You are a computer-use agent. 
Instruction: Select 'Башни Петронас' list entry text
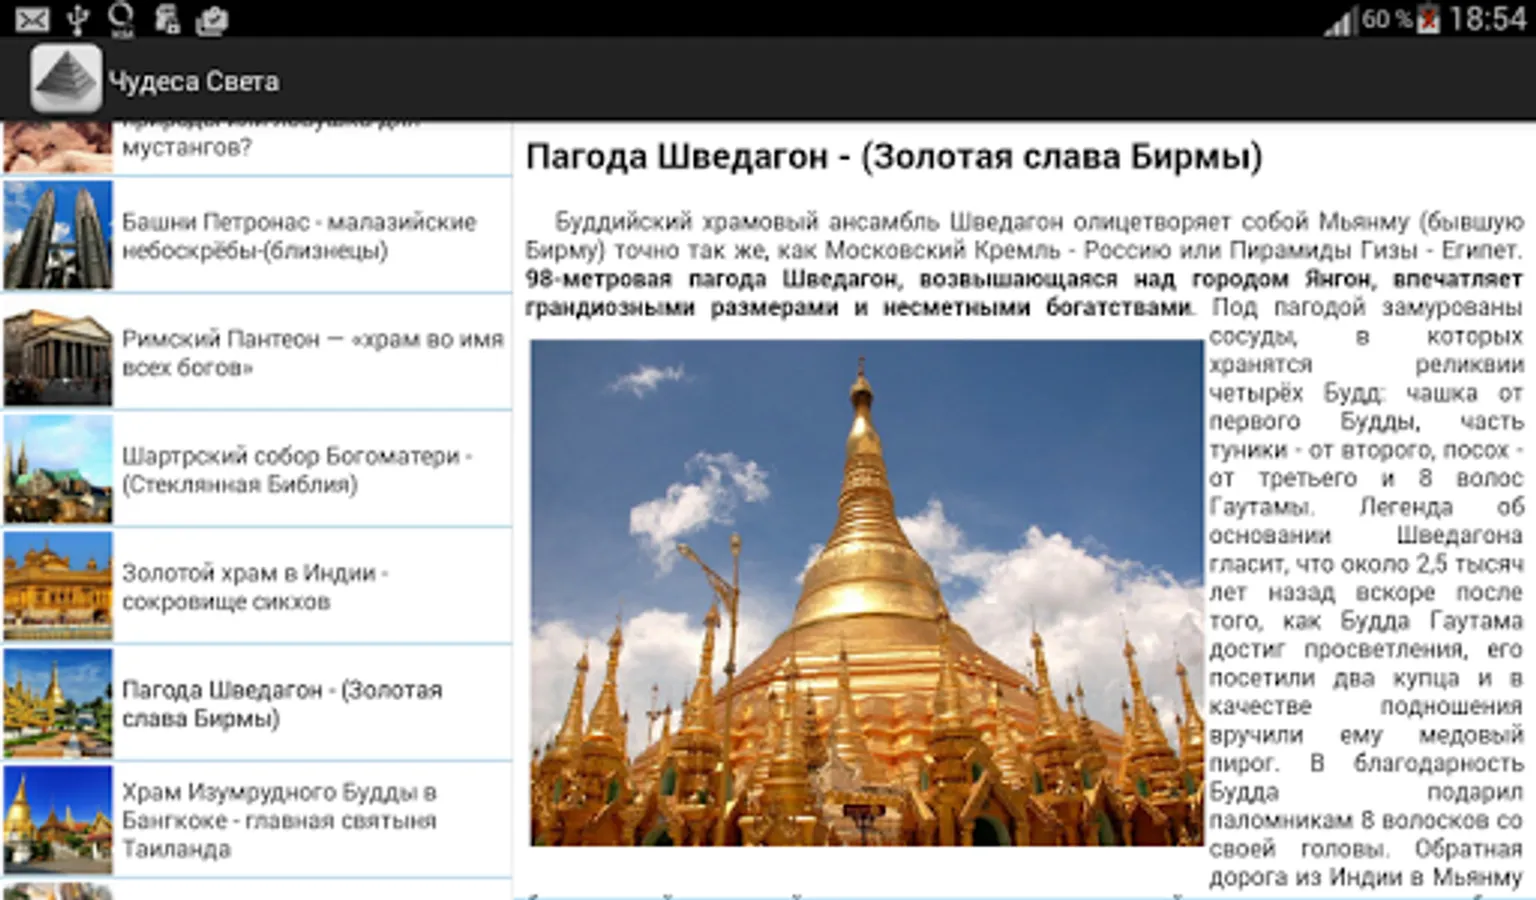tap(299, 236)
